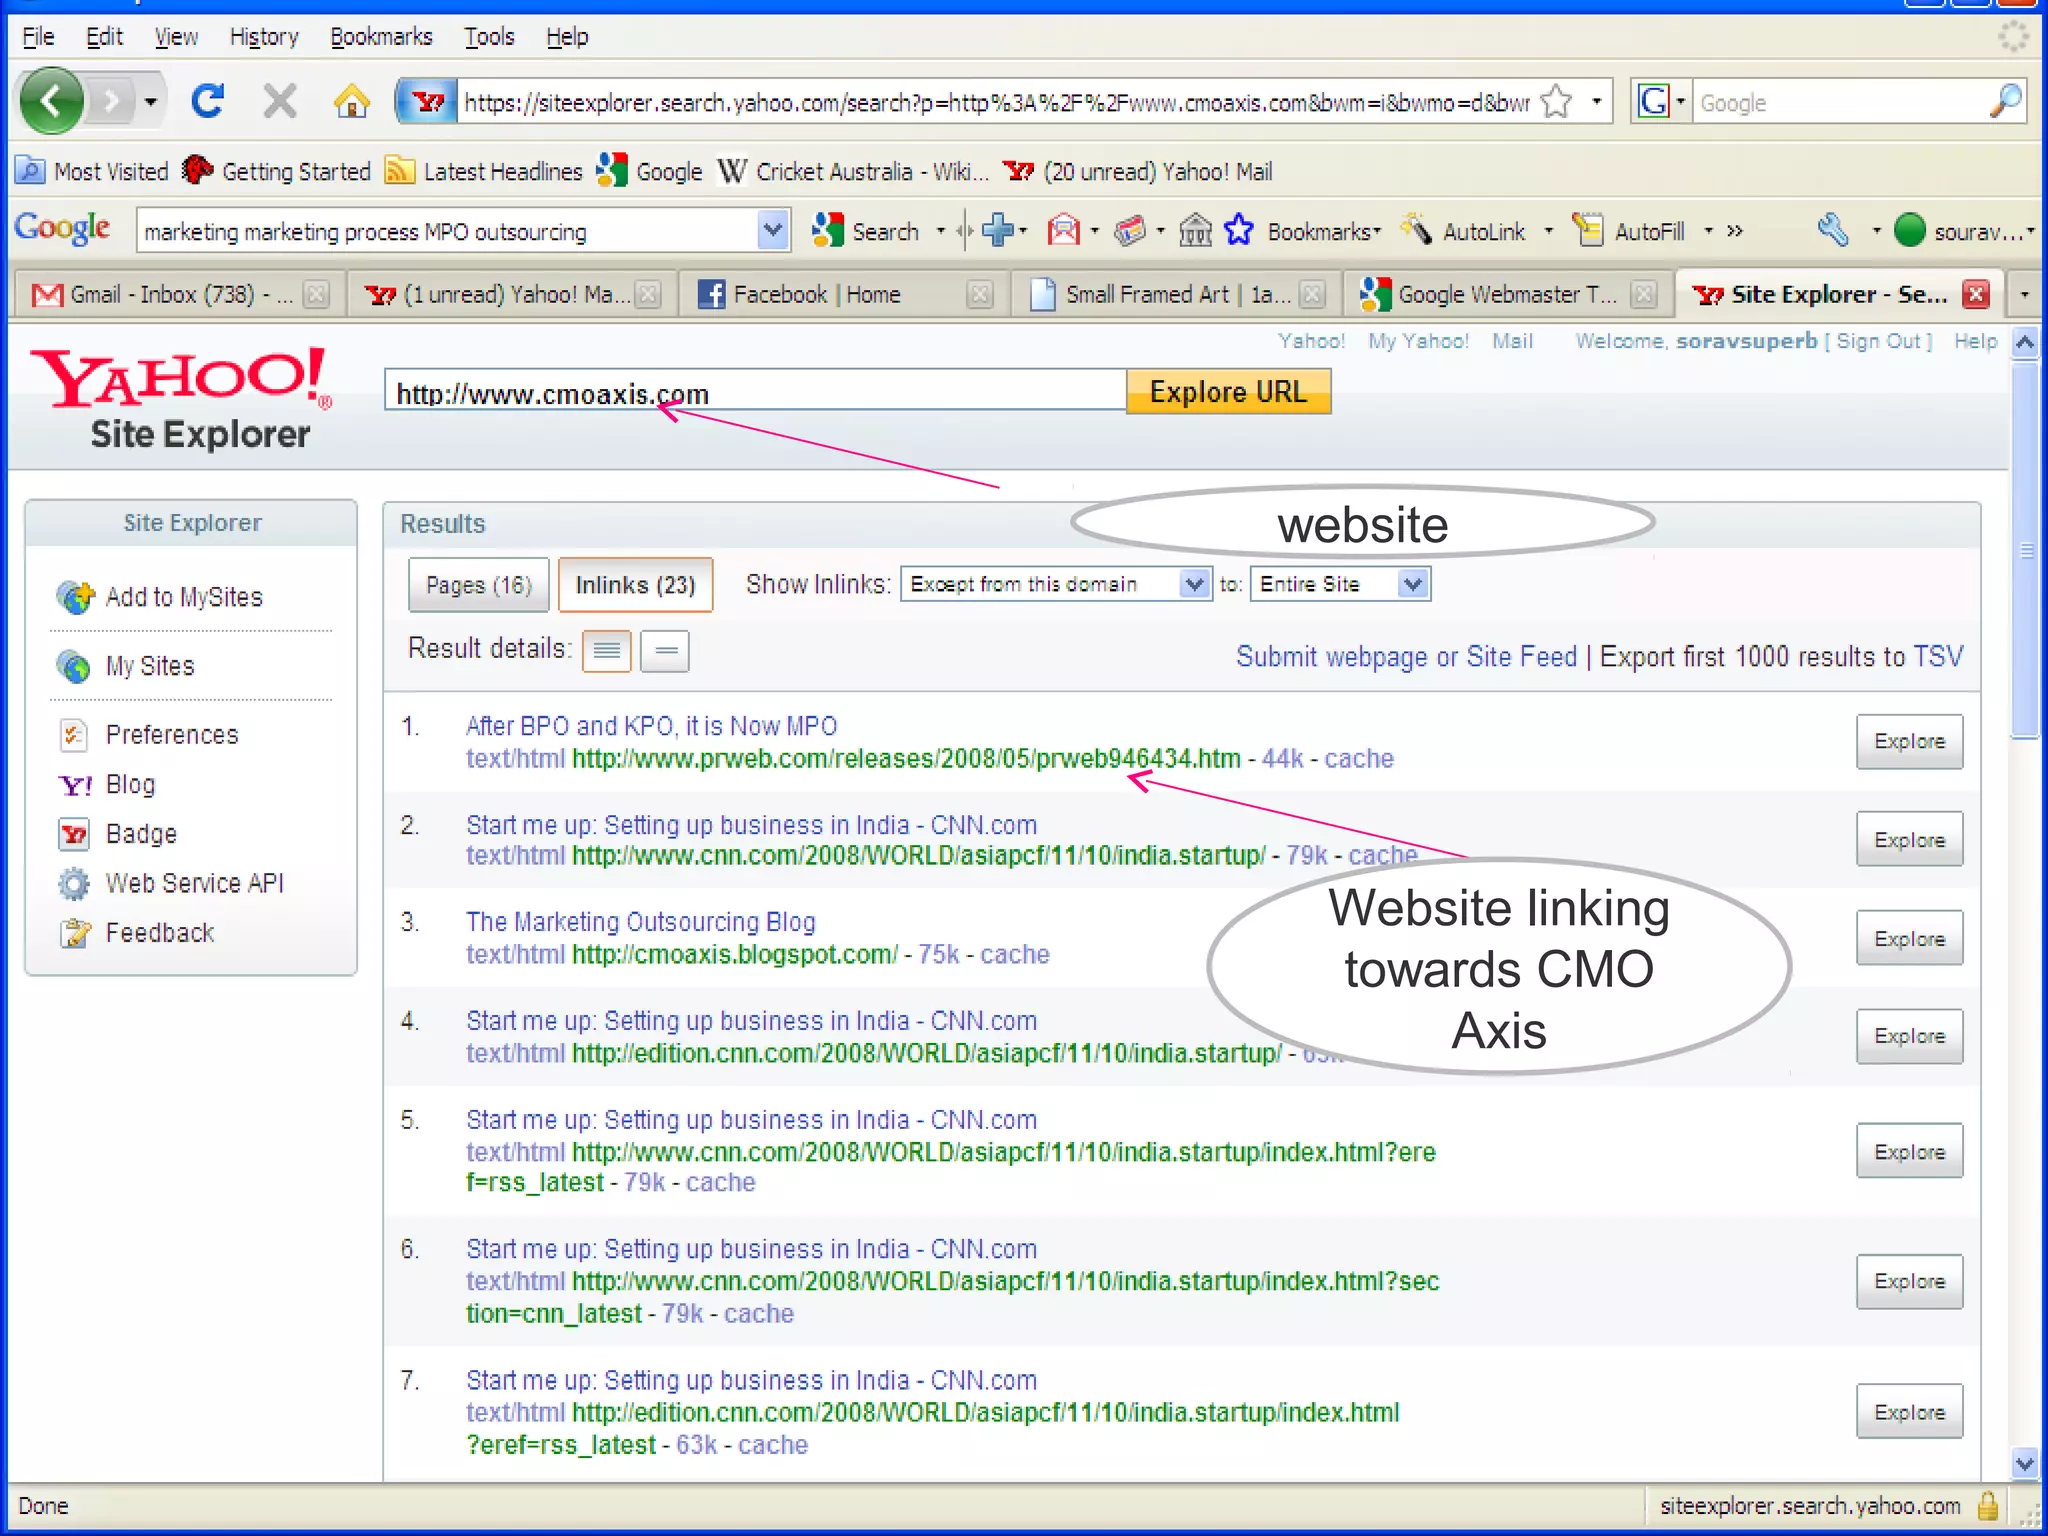2048x1536 pixels.
Task: Open Google toolbar wrench settings icon
Action: click(x=1833, y=230)
